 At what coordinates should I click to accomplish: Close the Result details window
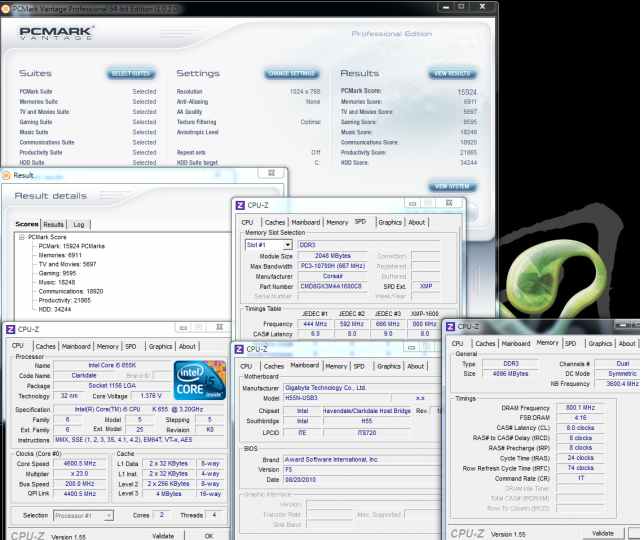(271, 173)
